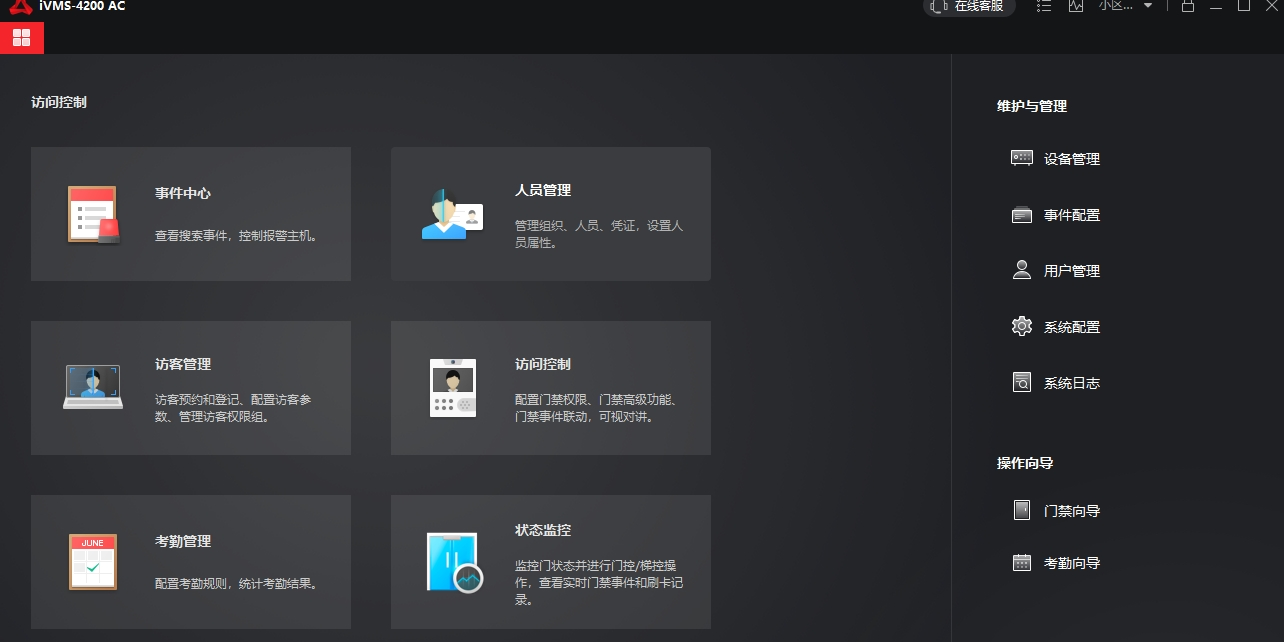This screenshot has width=1284, height=642.
Task: Go to 用户管理 user management
Action: (1070, 271)
